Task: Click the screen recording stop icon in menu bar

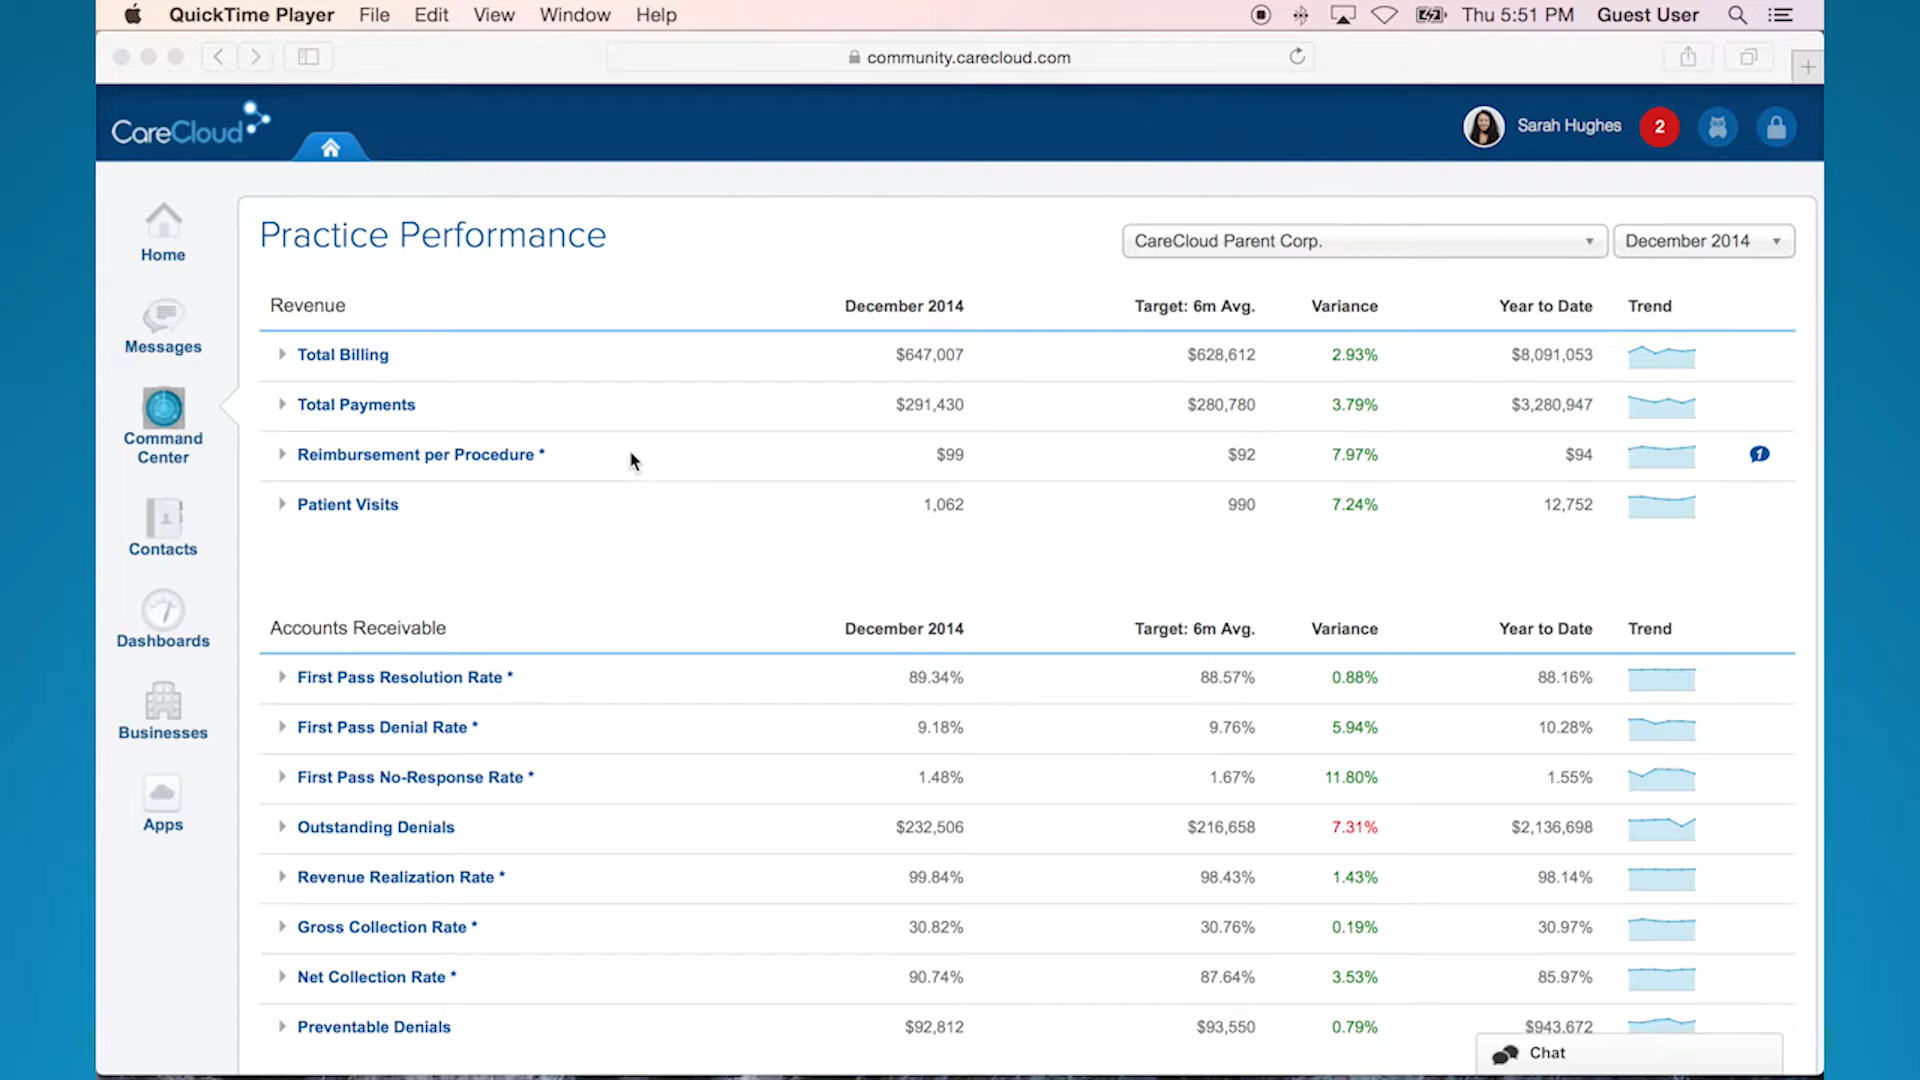Action: click(x=1261, y=15)
